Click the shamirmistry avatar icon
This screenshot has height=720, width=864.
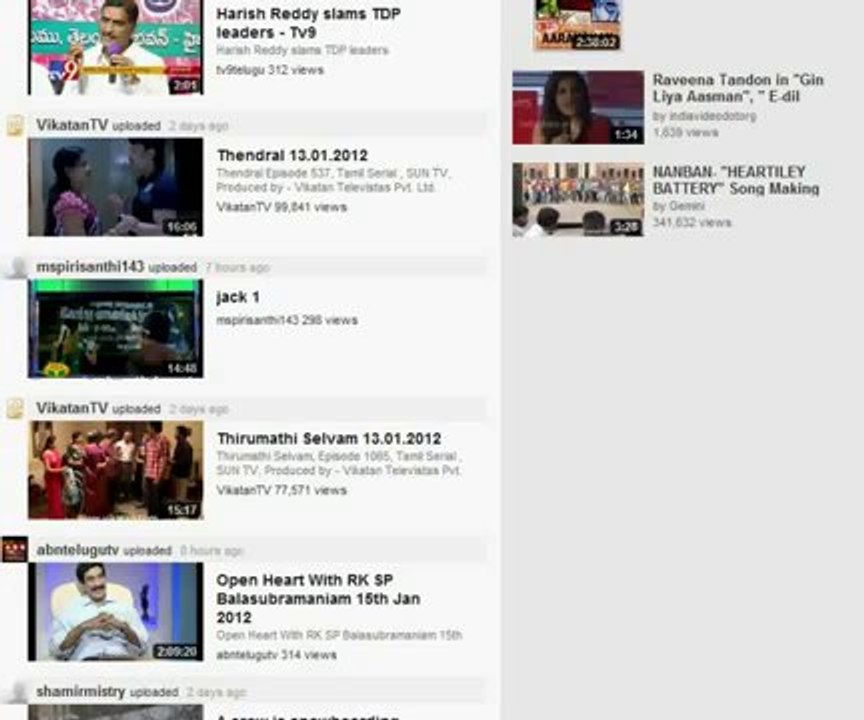(17, 692)
